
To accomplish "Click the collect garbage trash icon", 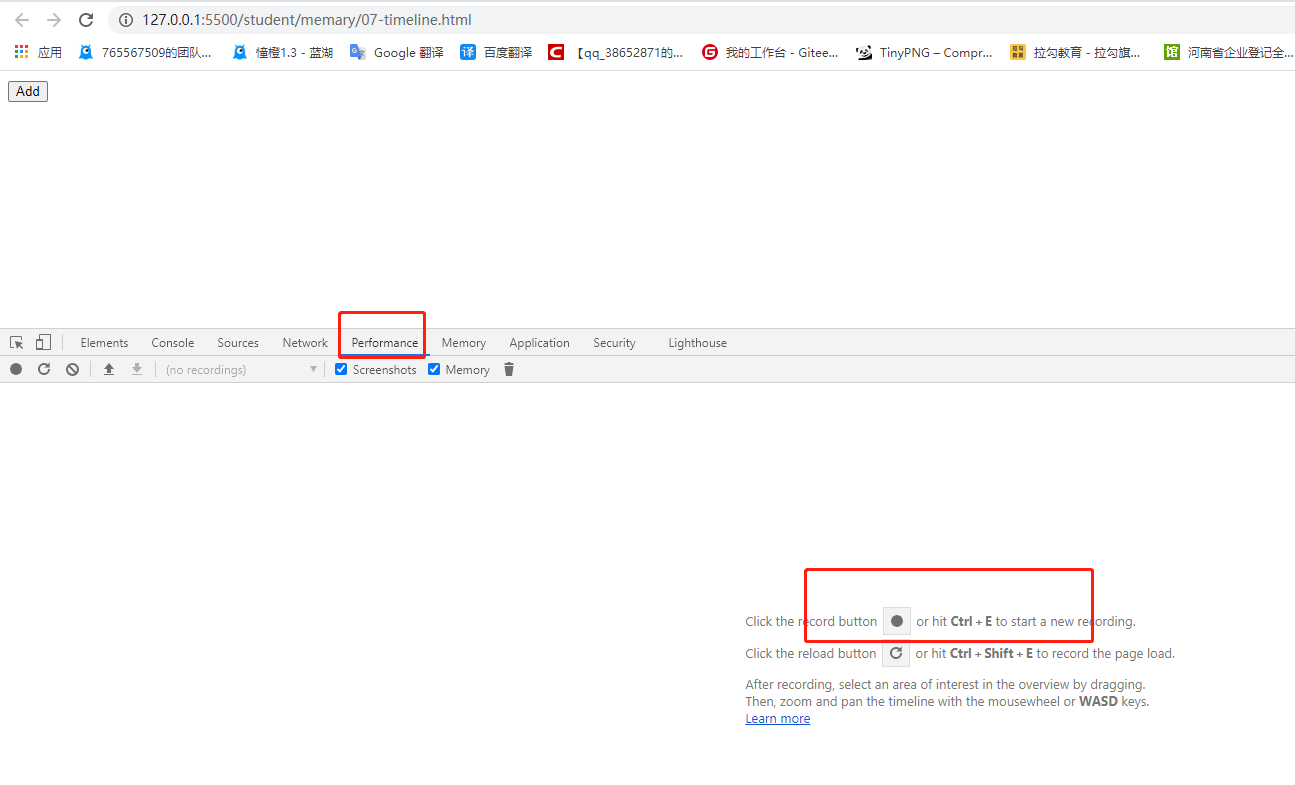I will click(509, 369).
